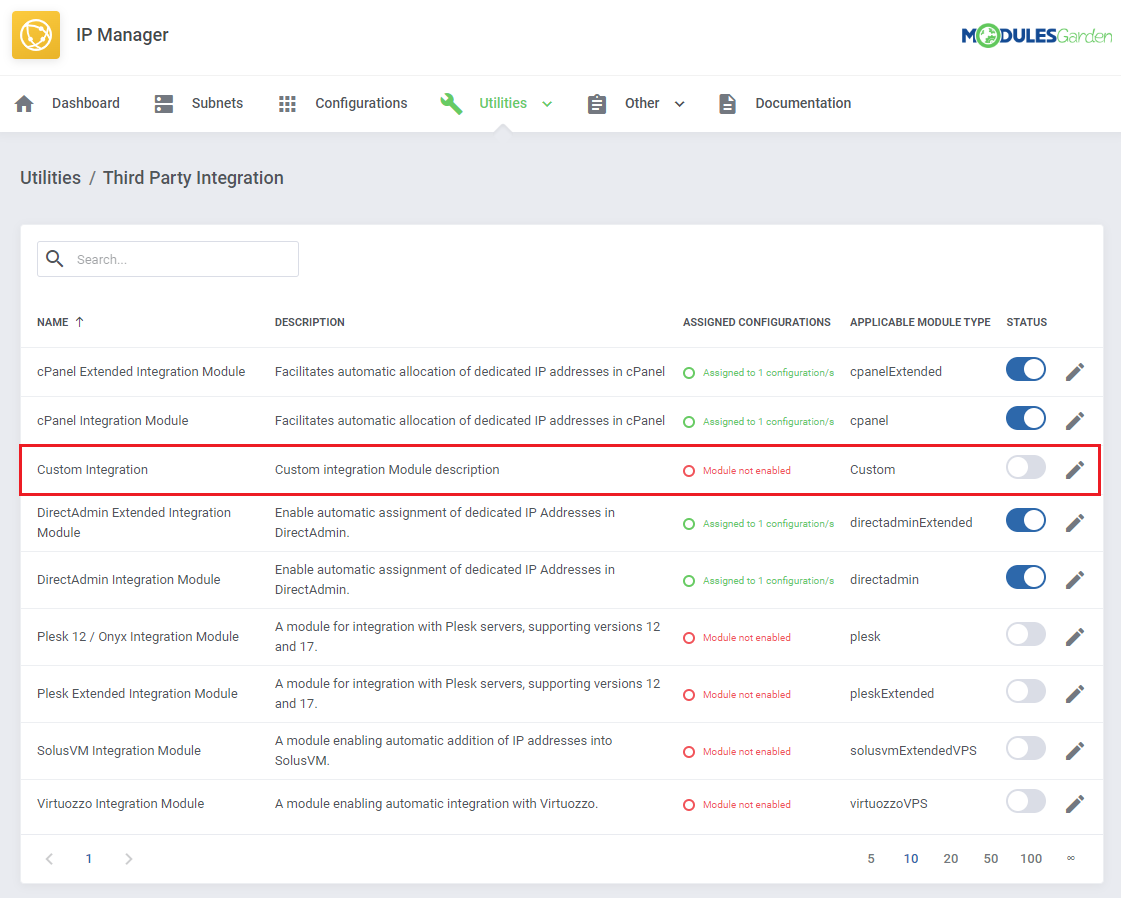This screenshot has height=898, width=1121.
Task: Click the IP Manager globe logo icon
Action: [x=35, y=35]
